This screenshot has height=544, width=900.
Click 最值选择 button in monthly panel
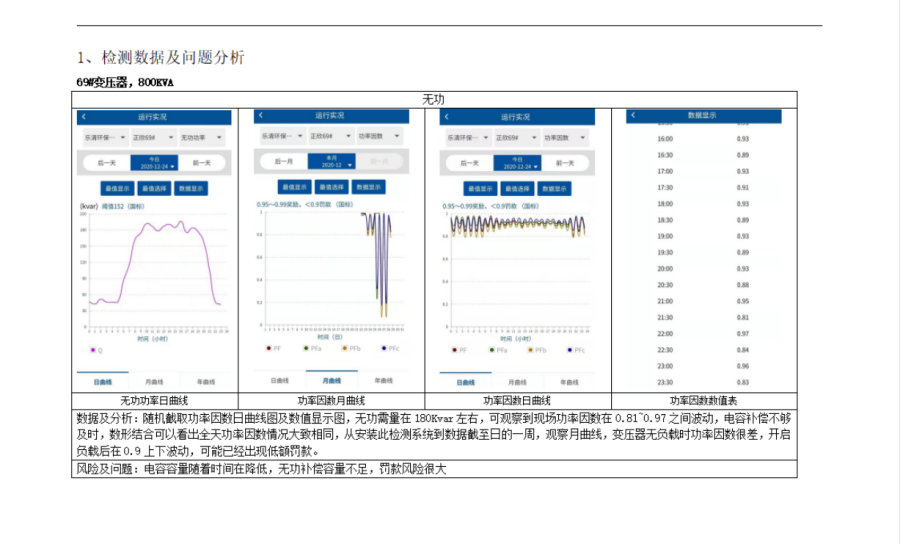click(332, 186)
